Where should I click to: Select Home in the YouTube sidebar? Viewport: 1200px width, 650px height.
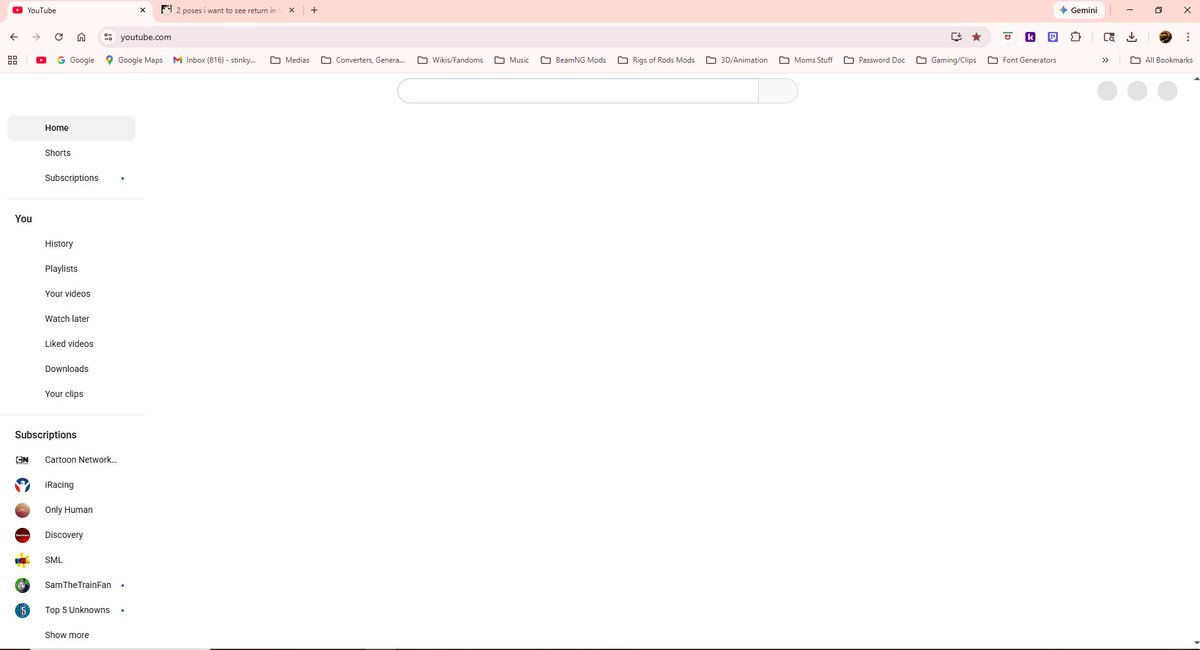click(x=71, y=128)
